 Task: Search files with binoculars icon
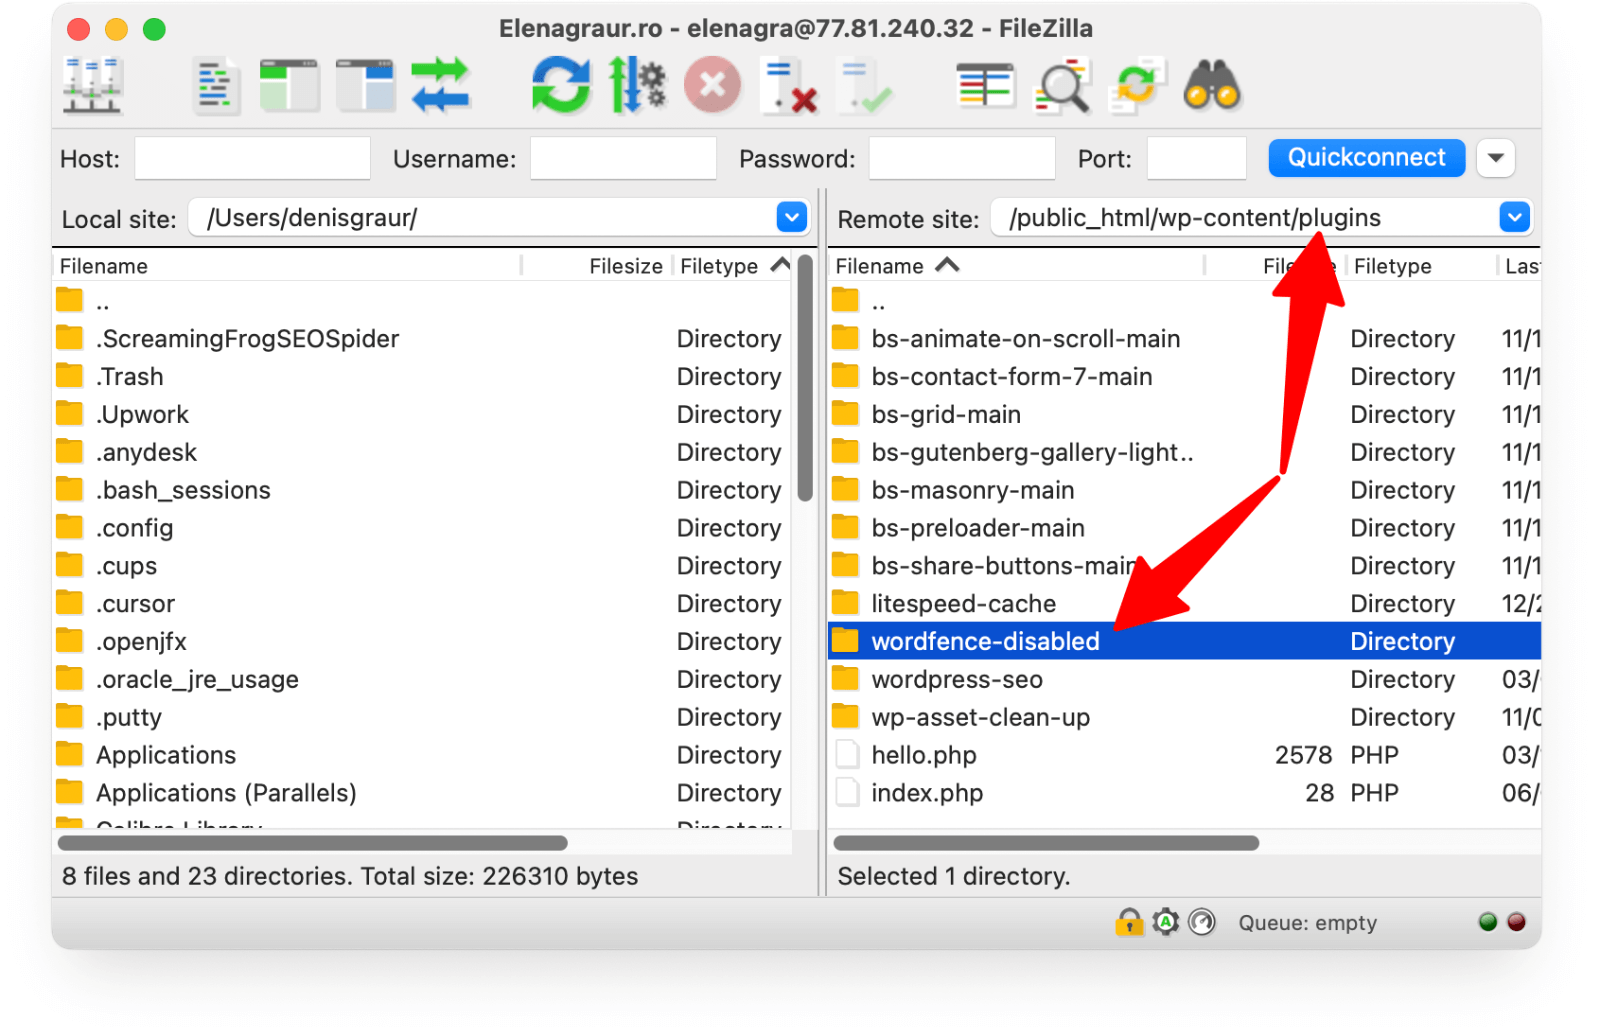coord(1212,86)
